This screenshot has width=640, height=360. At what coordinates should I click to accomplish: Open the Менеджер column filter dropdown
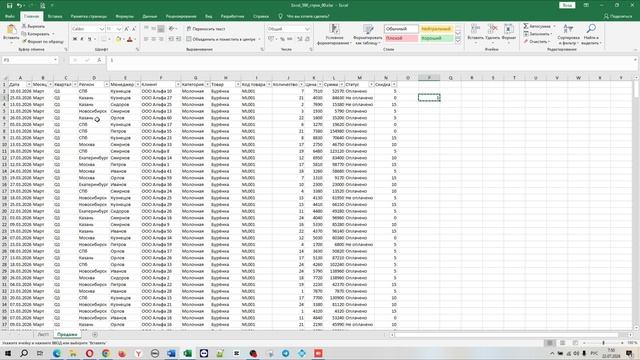138,84
